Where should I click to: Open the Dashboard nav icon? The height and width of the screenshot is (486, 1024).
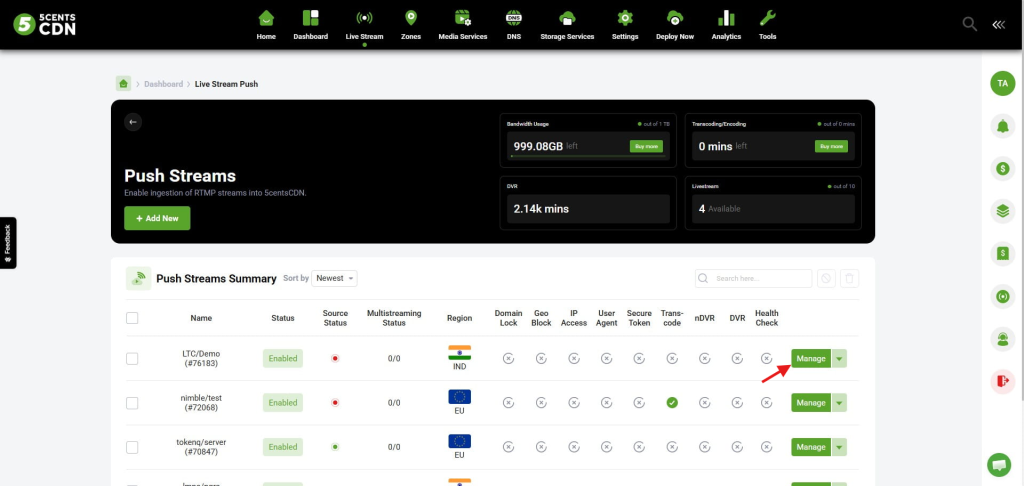point(310,18)
